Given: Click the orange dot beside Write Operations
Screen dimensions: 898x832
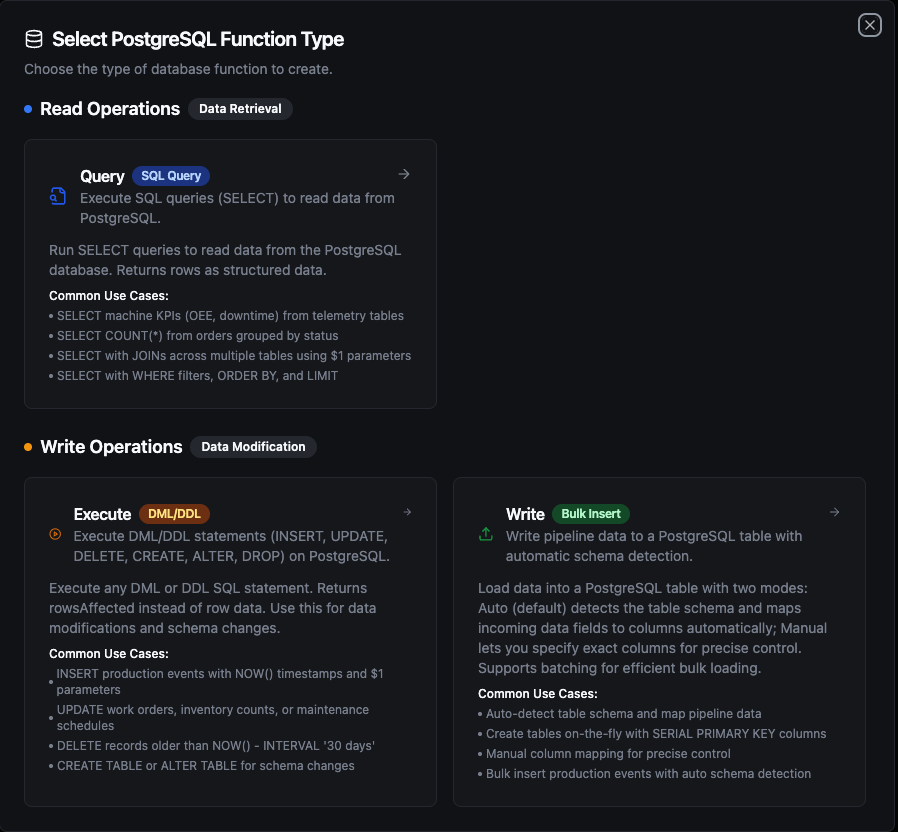Looking at the screenshot, I should [x=28, y=447].
